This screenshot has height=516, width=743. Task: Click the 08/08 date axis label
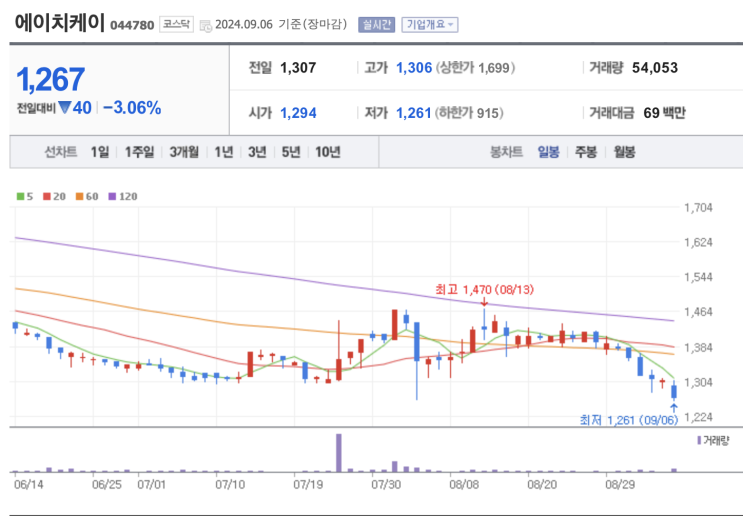pos(463,485)
